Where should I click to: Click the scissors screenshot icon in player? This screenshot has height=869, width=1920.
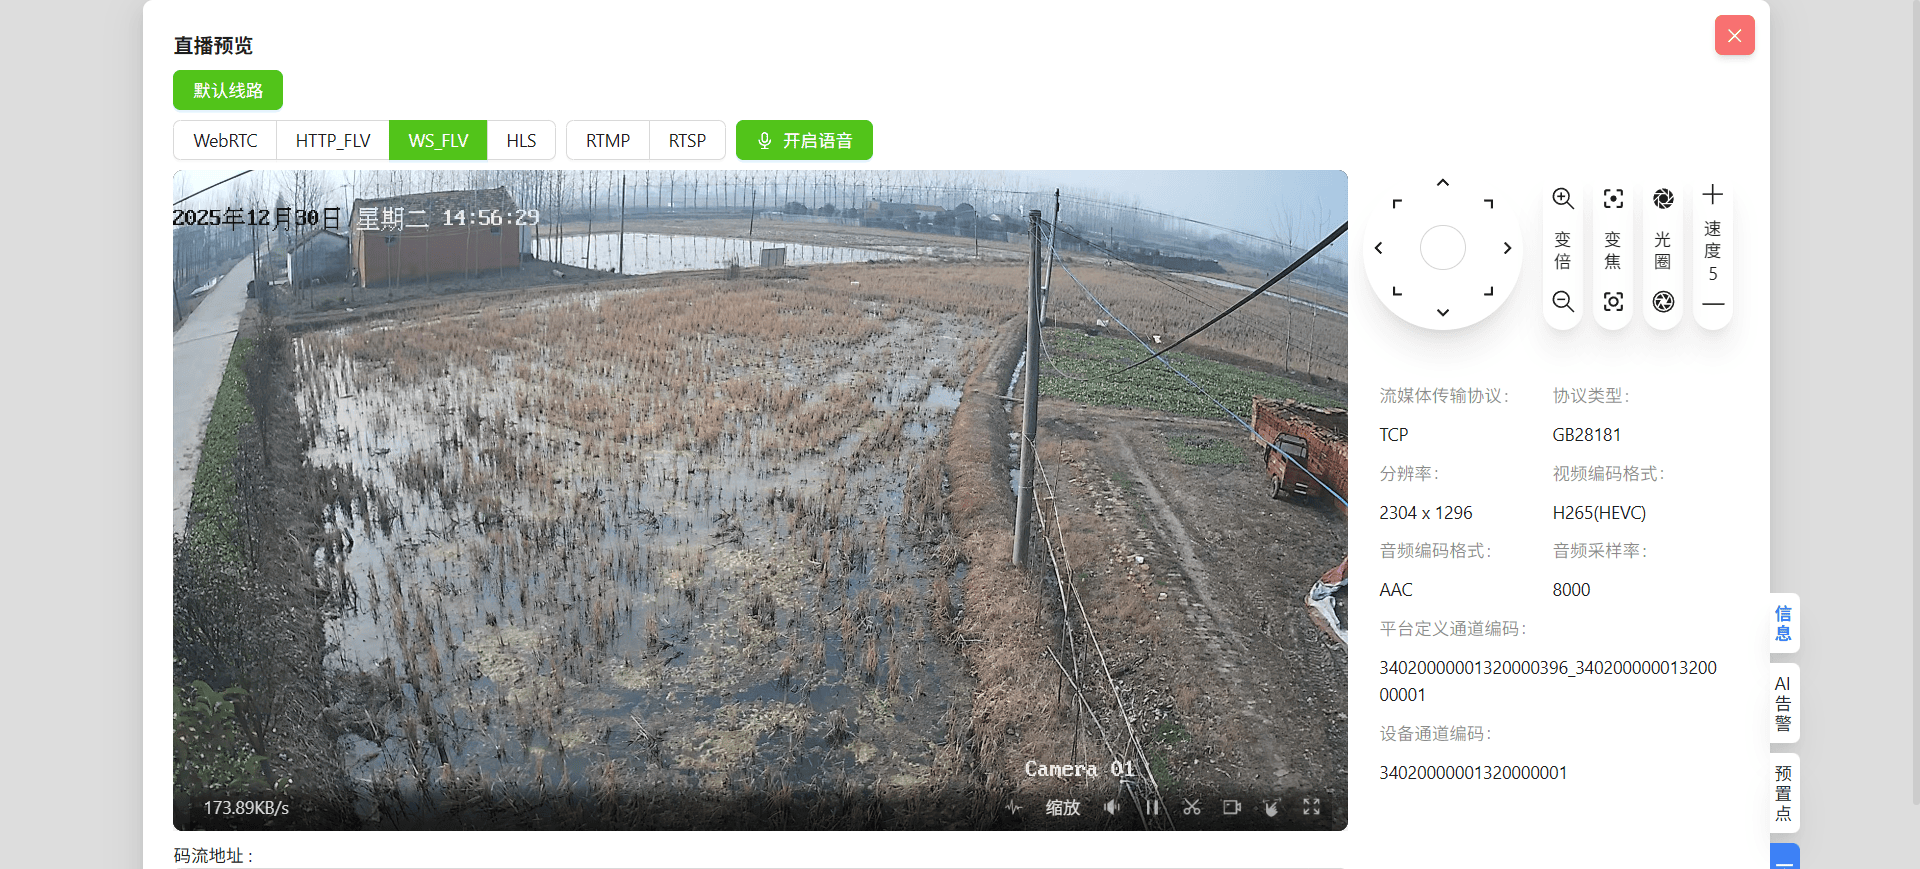click(x=1191, y=807)
